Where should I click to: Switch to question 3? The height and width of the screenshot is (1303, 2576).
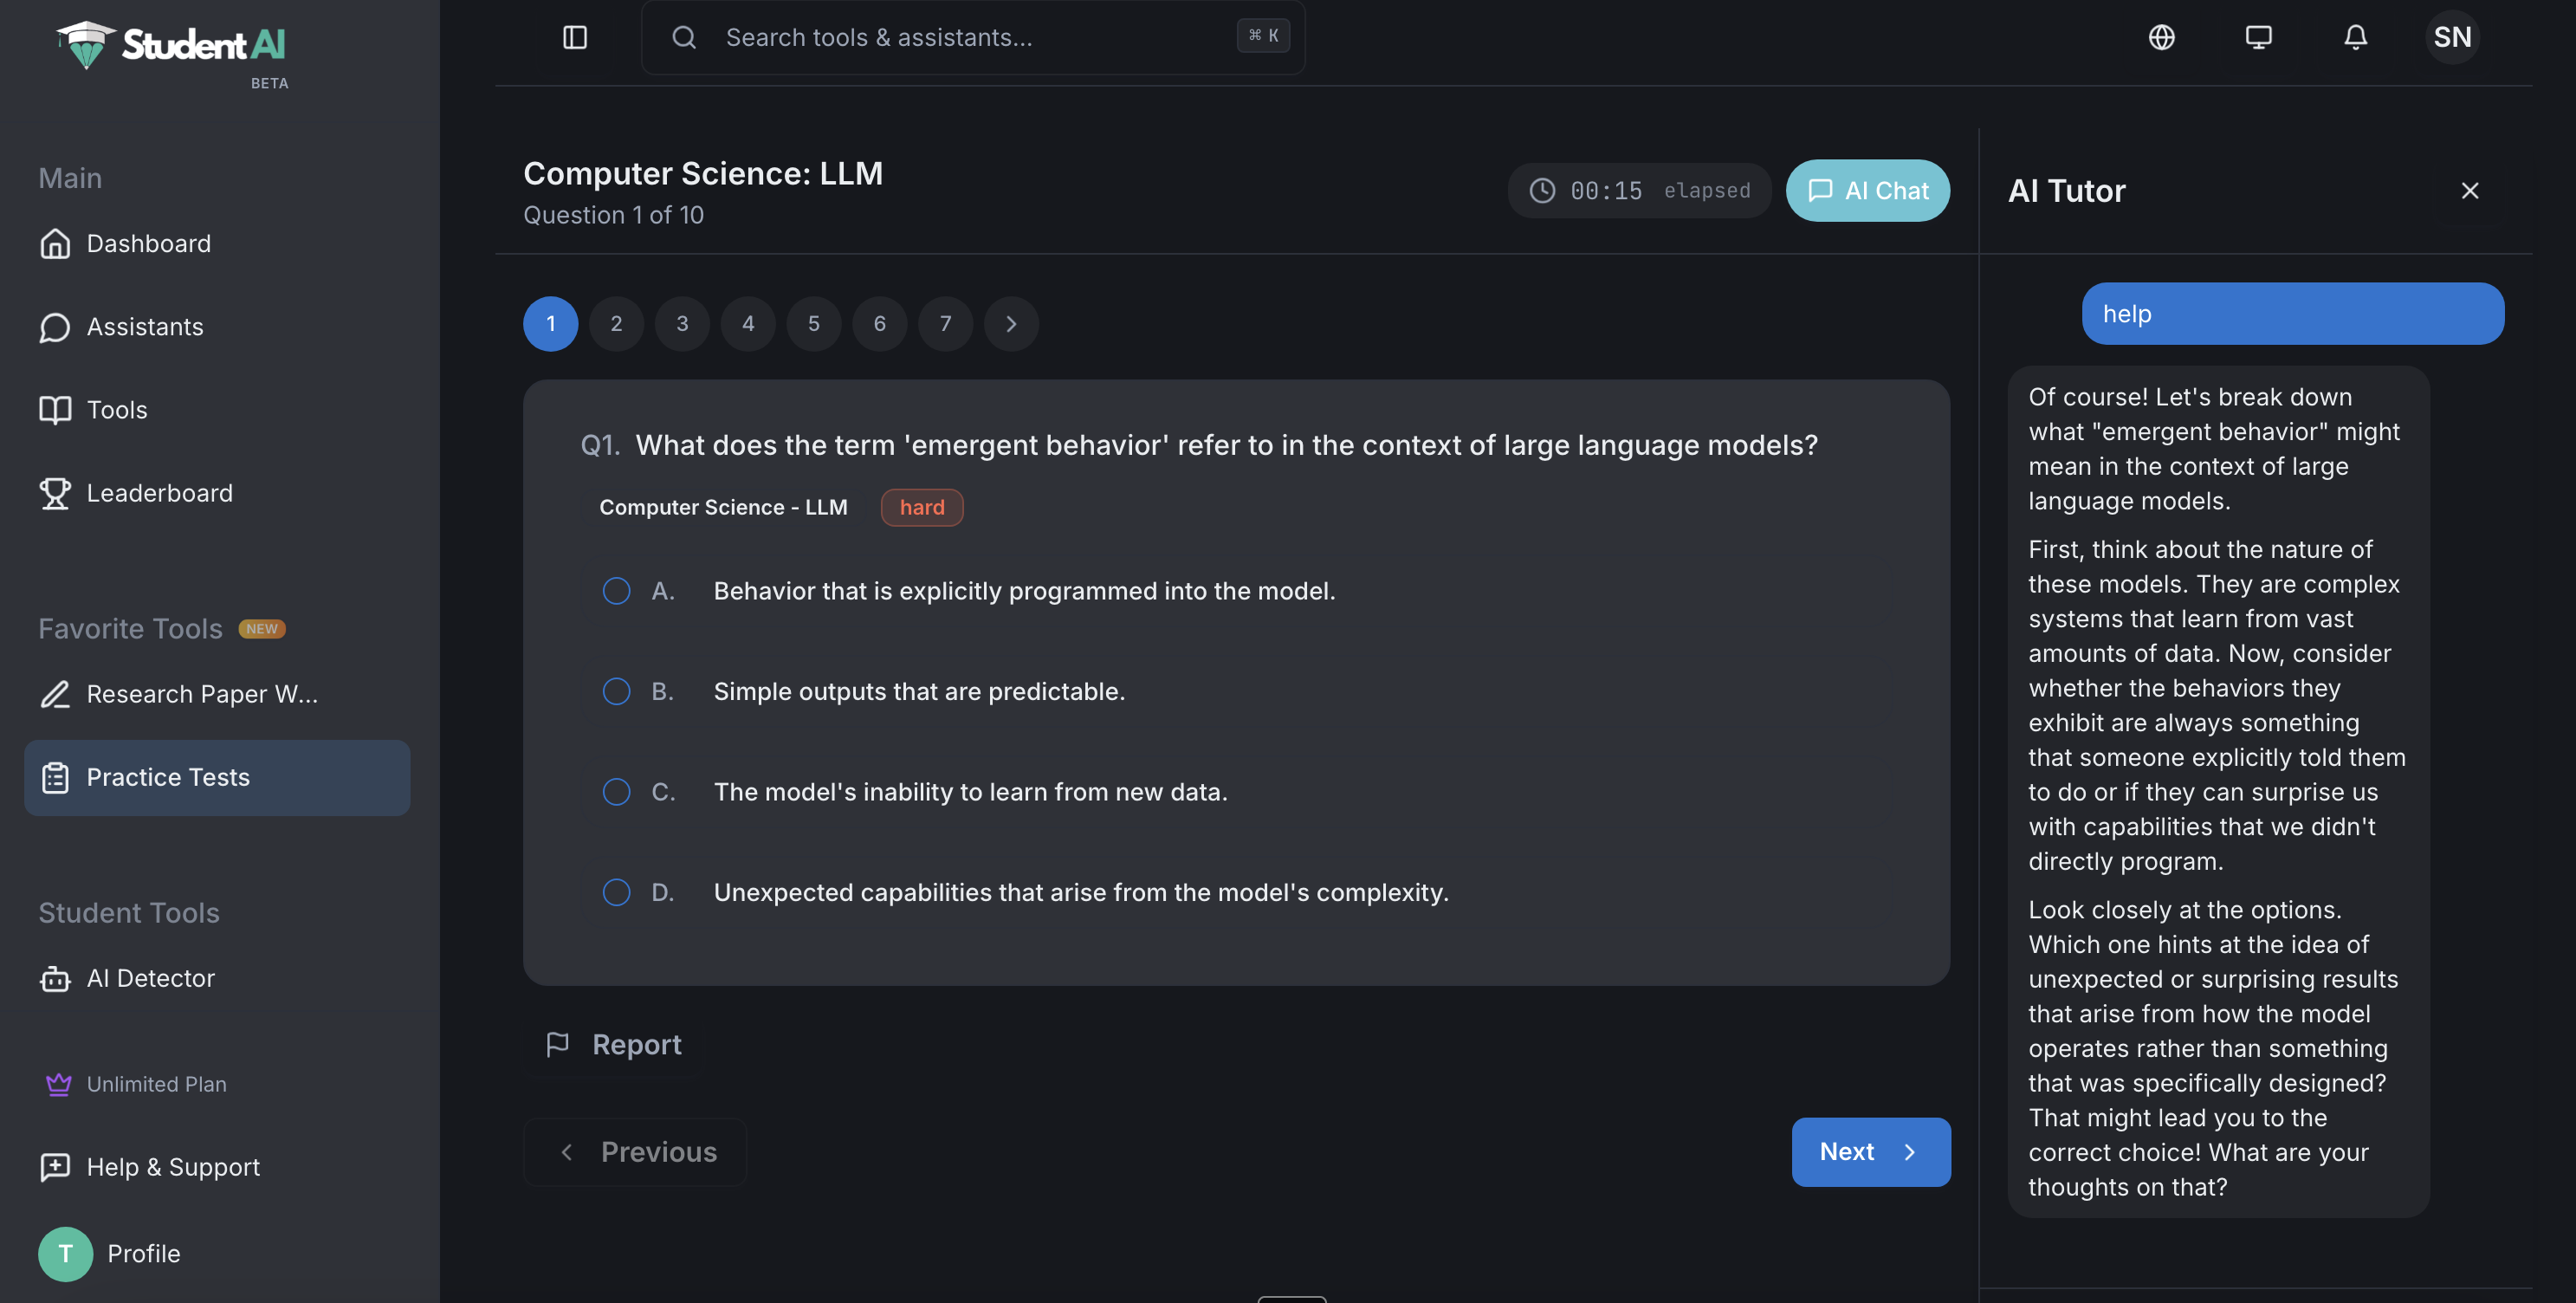682,323
